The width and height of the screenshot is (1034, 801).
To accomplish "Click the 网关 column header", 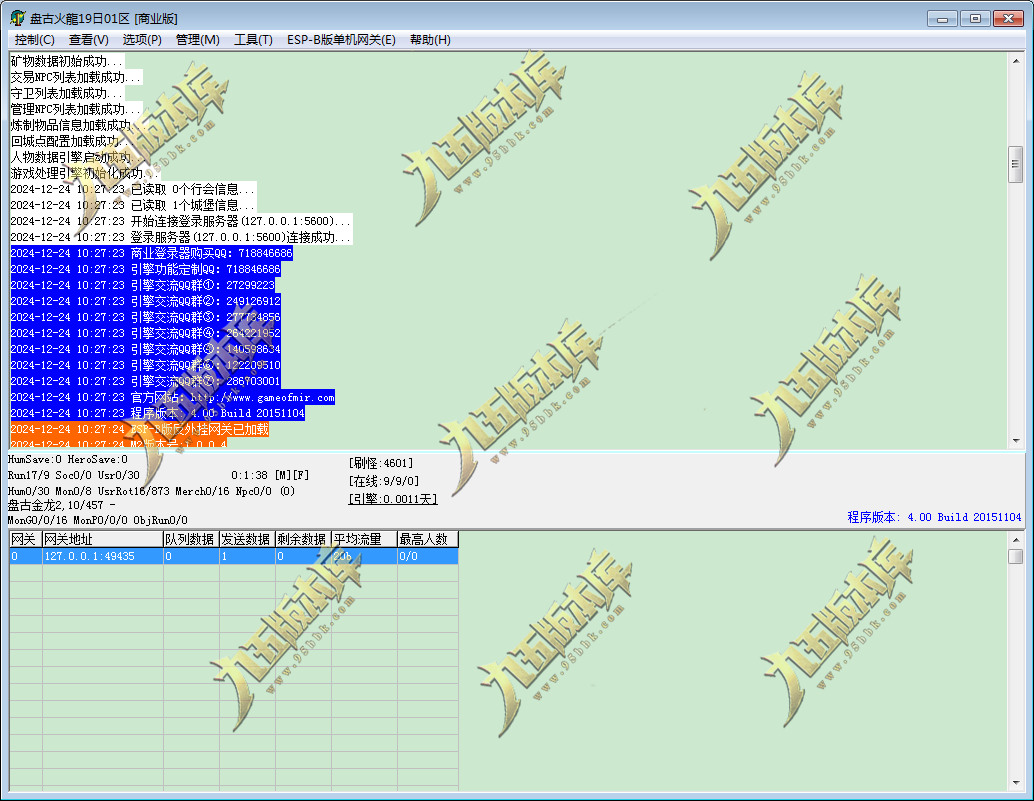I will (26, 539).
